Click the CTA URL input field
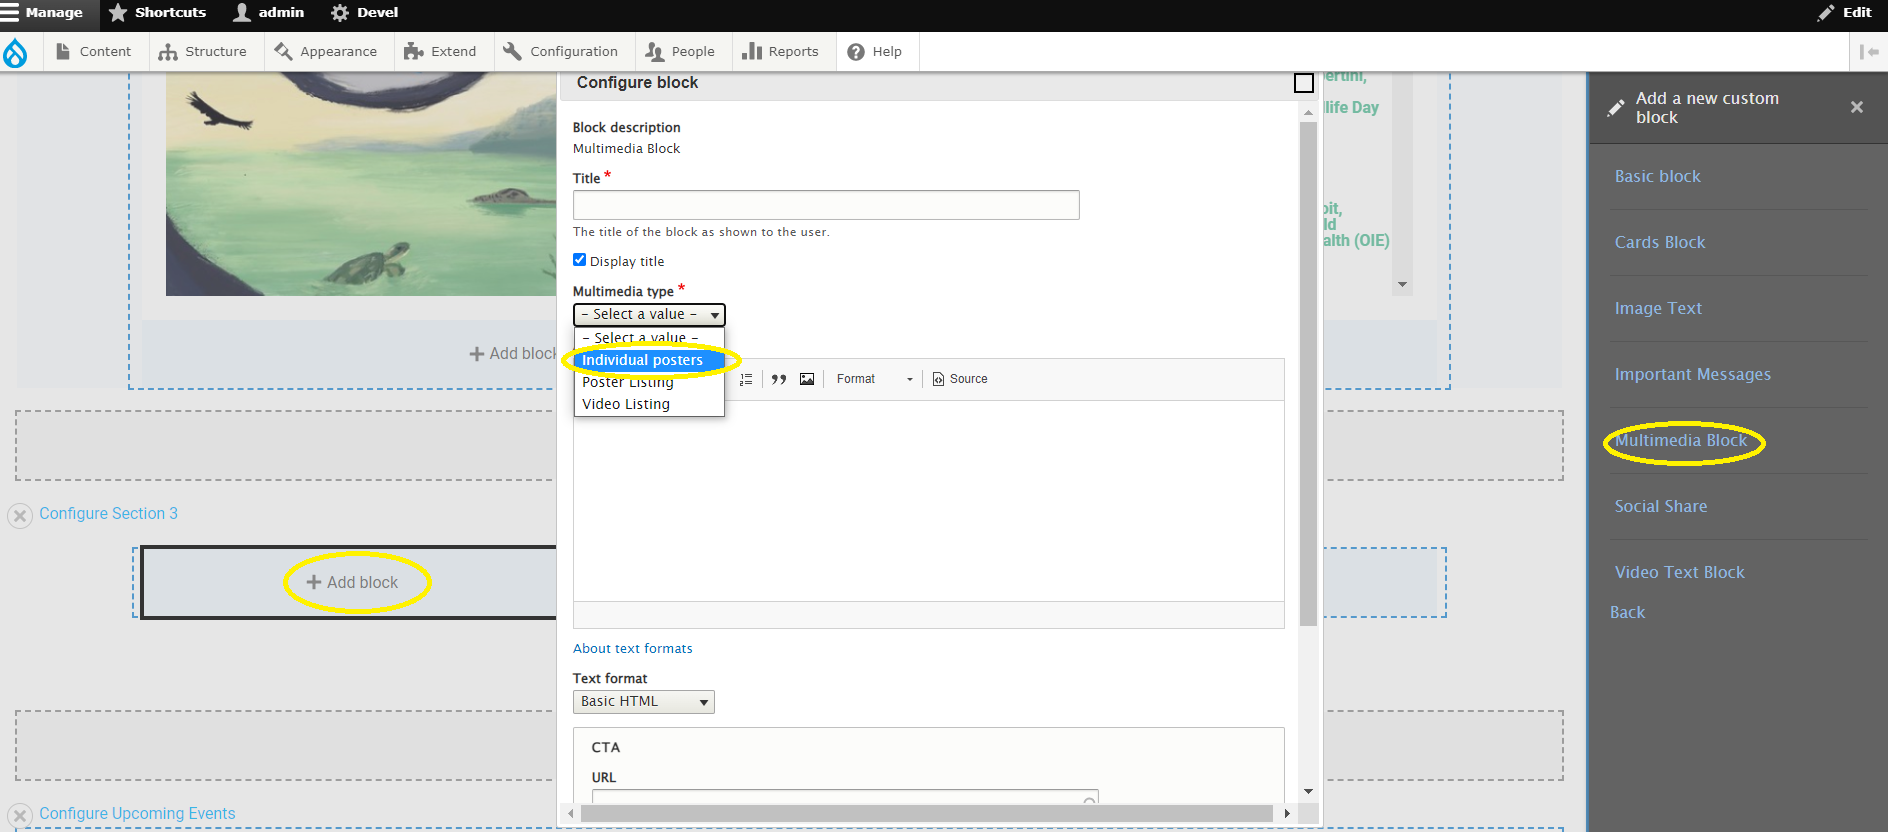This screenshot has width=1888, height=832. pyautogui.click(x=845, y=796)
